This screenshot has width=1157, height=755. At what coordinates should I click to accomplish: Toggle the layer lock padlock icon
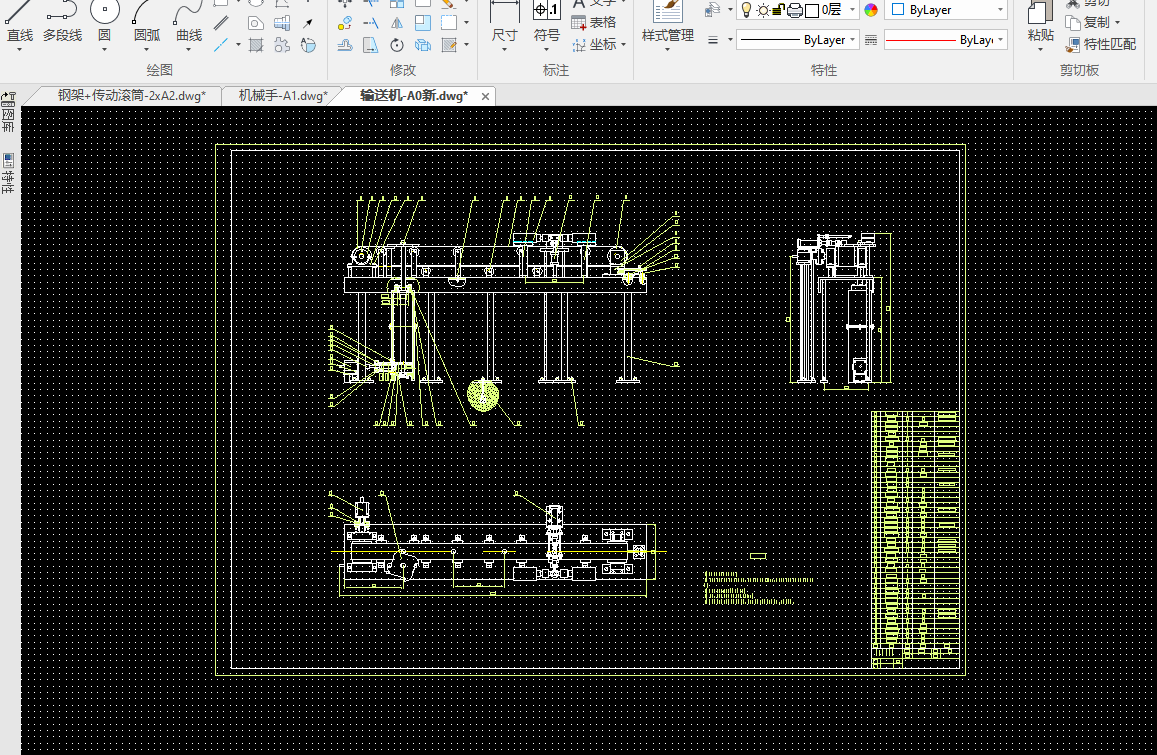pyautogui.click(x=778, y=10)
